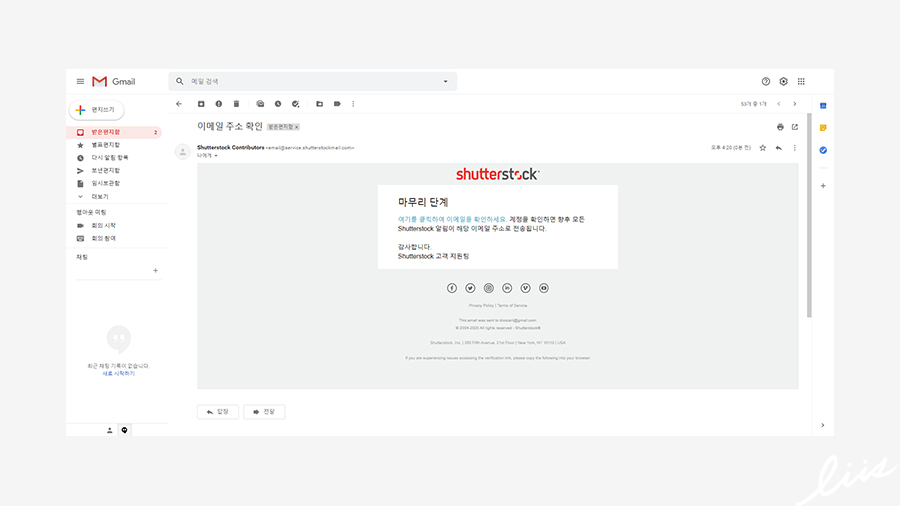Go to the newer email arrow
This screenshot has width=900, height=506.
pos(779,104)
